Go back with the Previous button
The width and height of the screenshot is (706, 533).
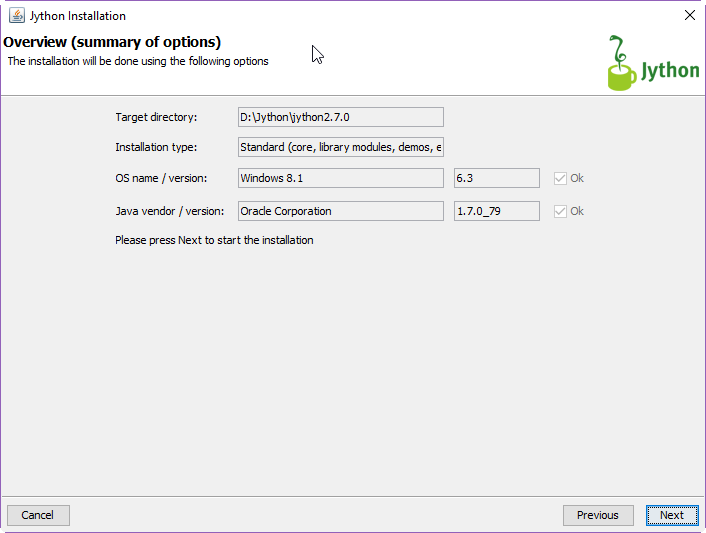598,515
